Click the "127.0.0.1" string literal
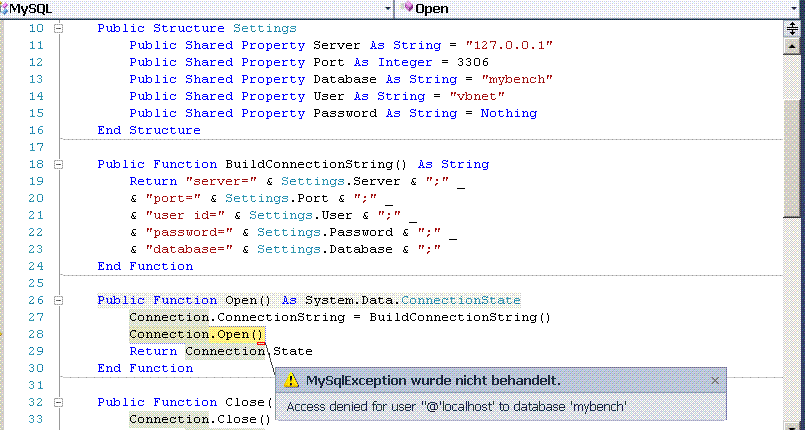 tap(508, 45)
